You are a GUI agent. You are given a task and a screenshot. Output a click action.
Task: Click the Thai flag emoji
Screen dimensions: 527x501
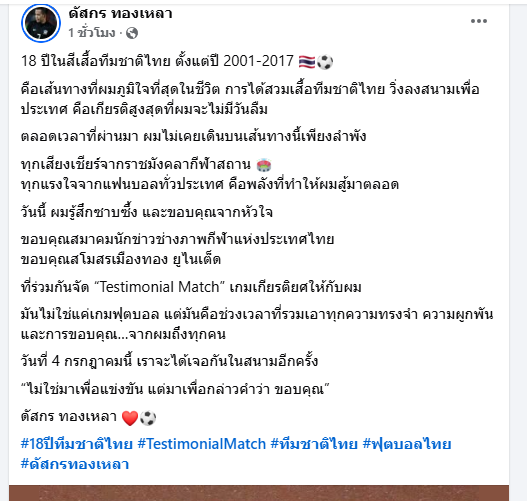tap(307, 62)
